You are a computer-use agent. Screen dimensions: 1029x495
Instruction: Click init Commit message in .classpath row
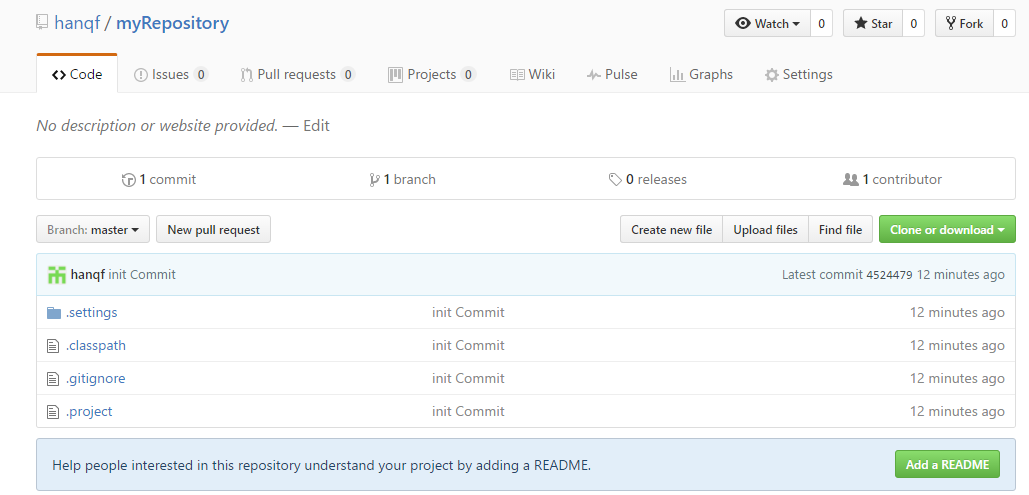click(x=469, y=345)
